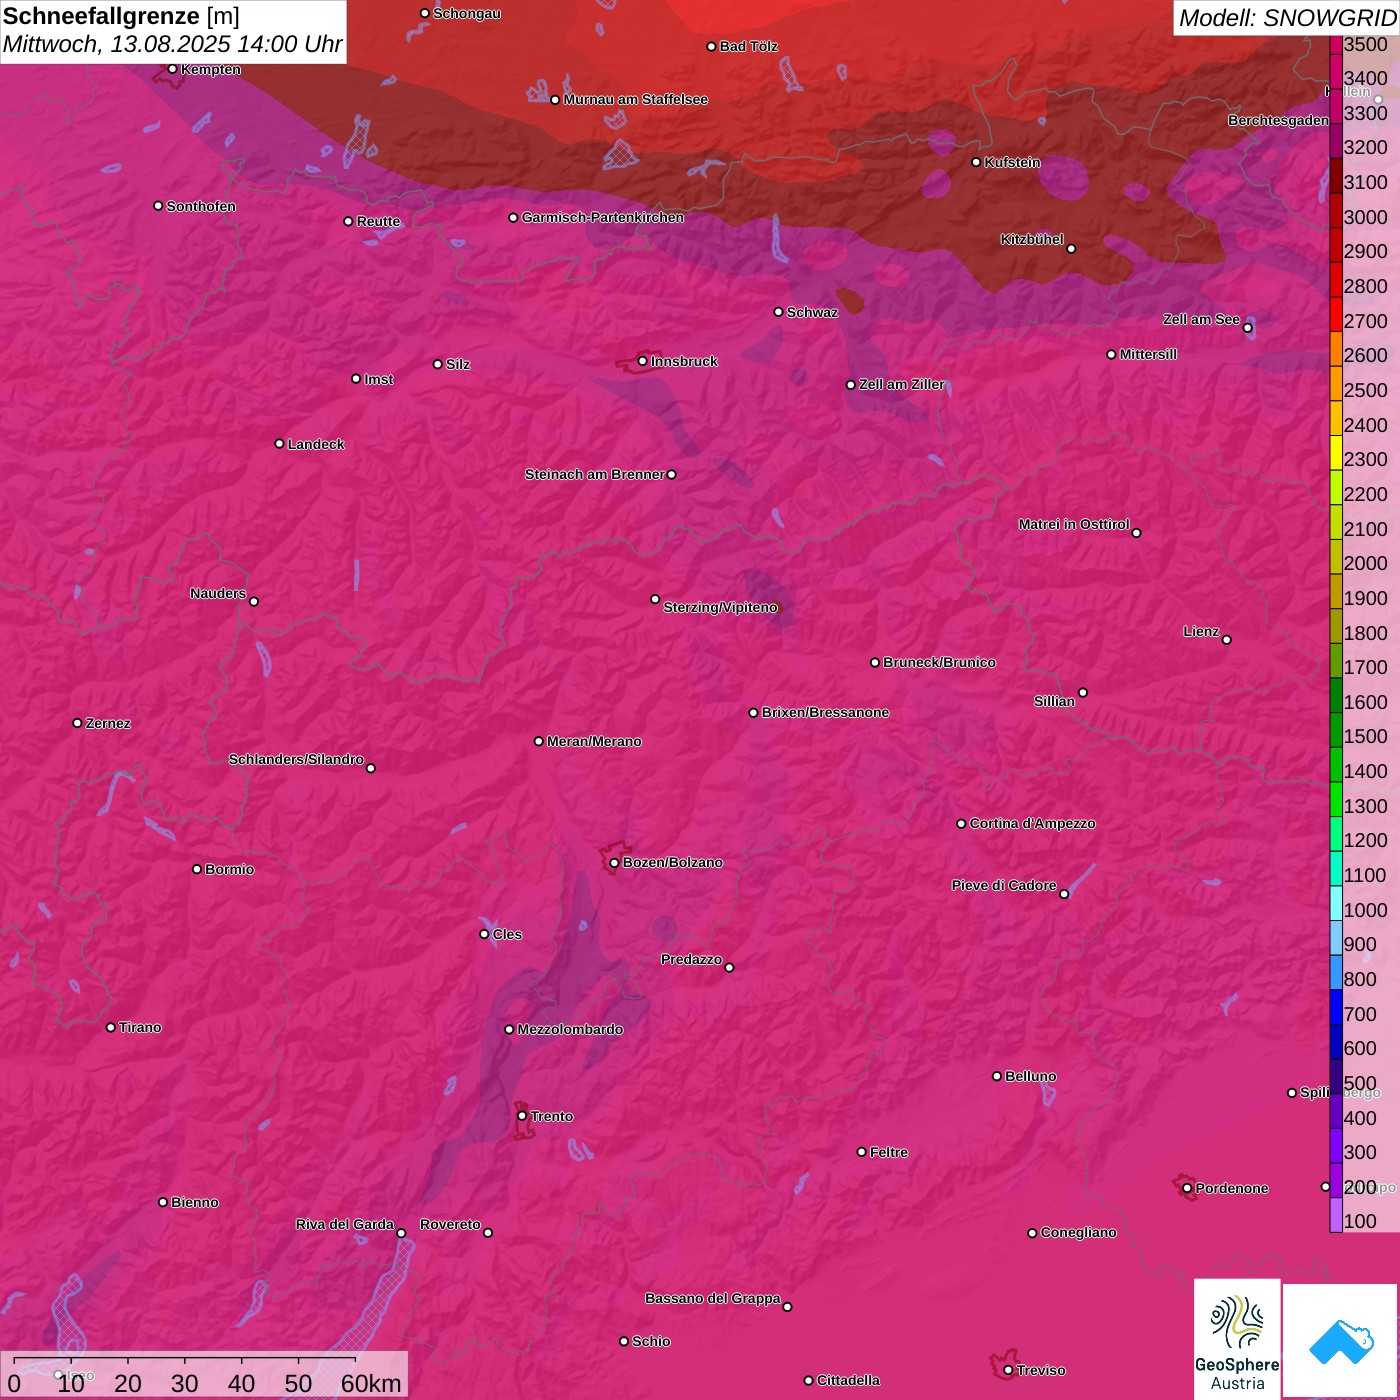Screen dimensions: 1400x1400
Task: Click the Landeck city label
Action: pos(316,444)
